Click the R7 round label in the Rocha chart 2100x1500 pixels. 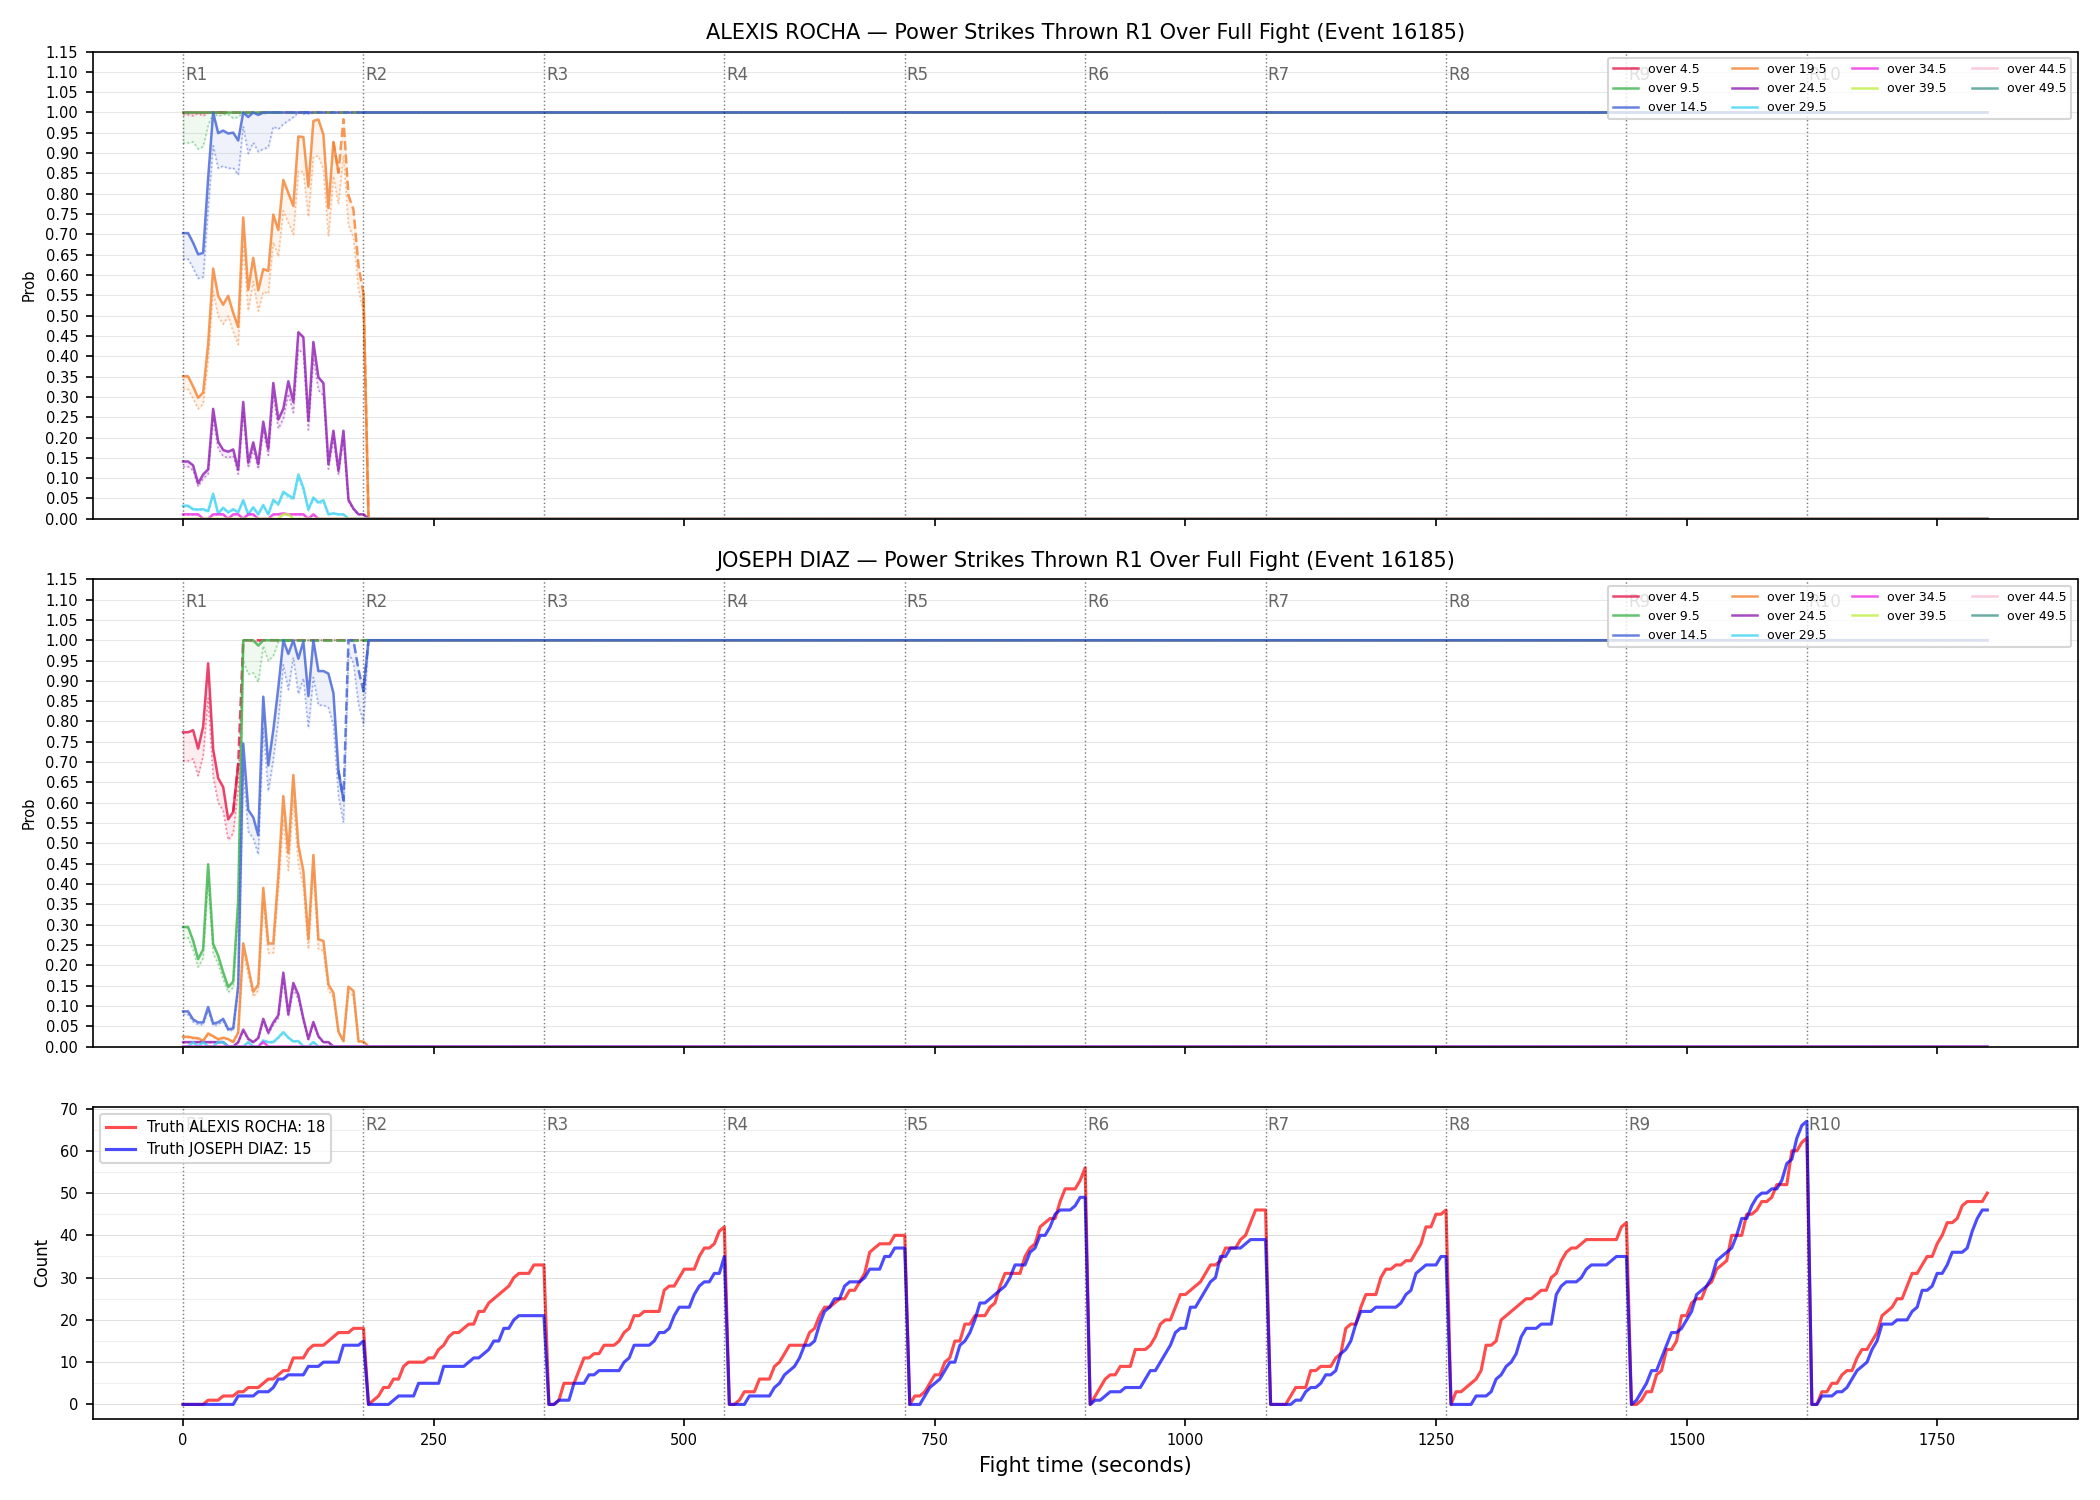tap(1278, 74)
